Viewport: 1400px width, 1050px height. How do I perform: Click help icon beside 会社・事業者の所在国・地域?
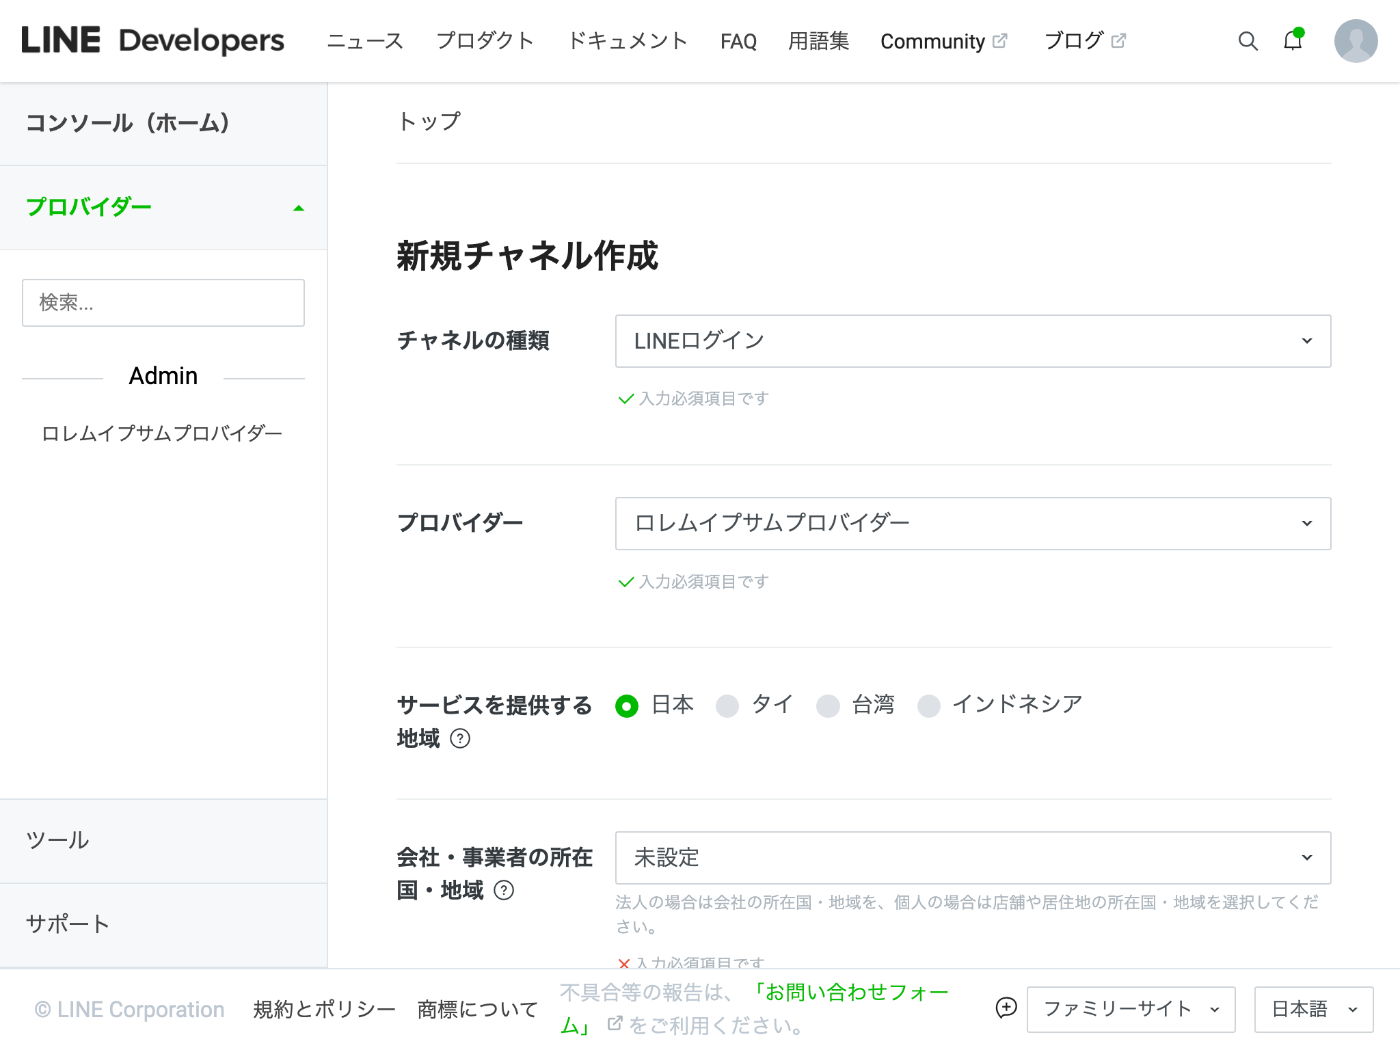[504, 890]
